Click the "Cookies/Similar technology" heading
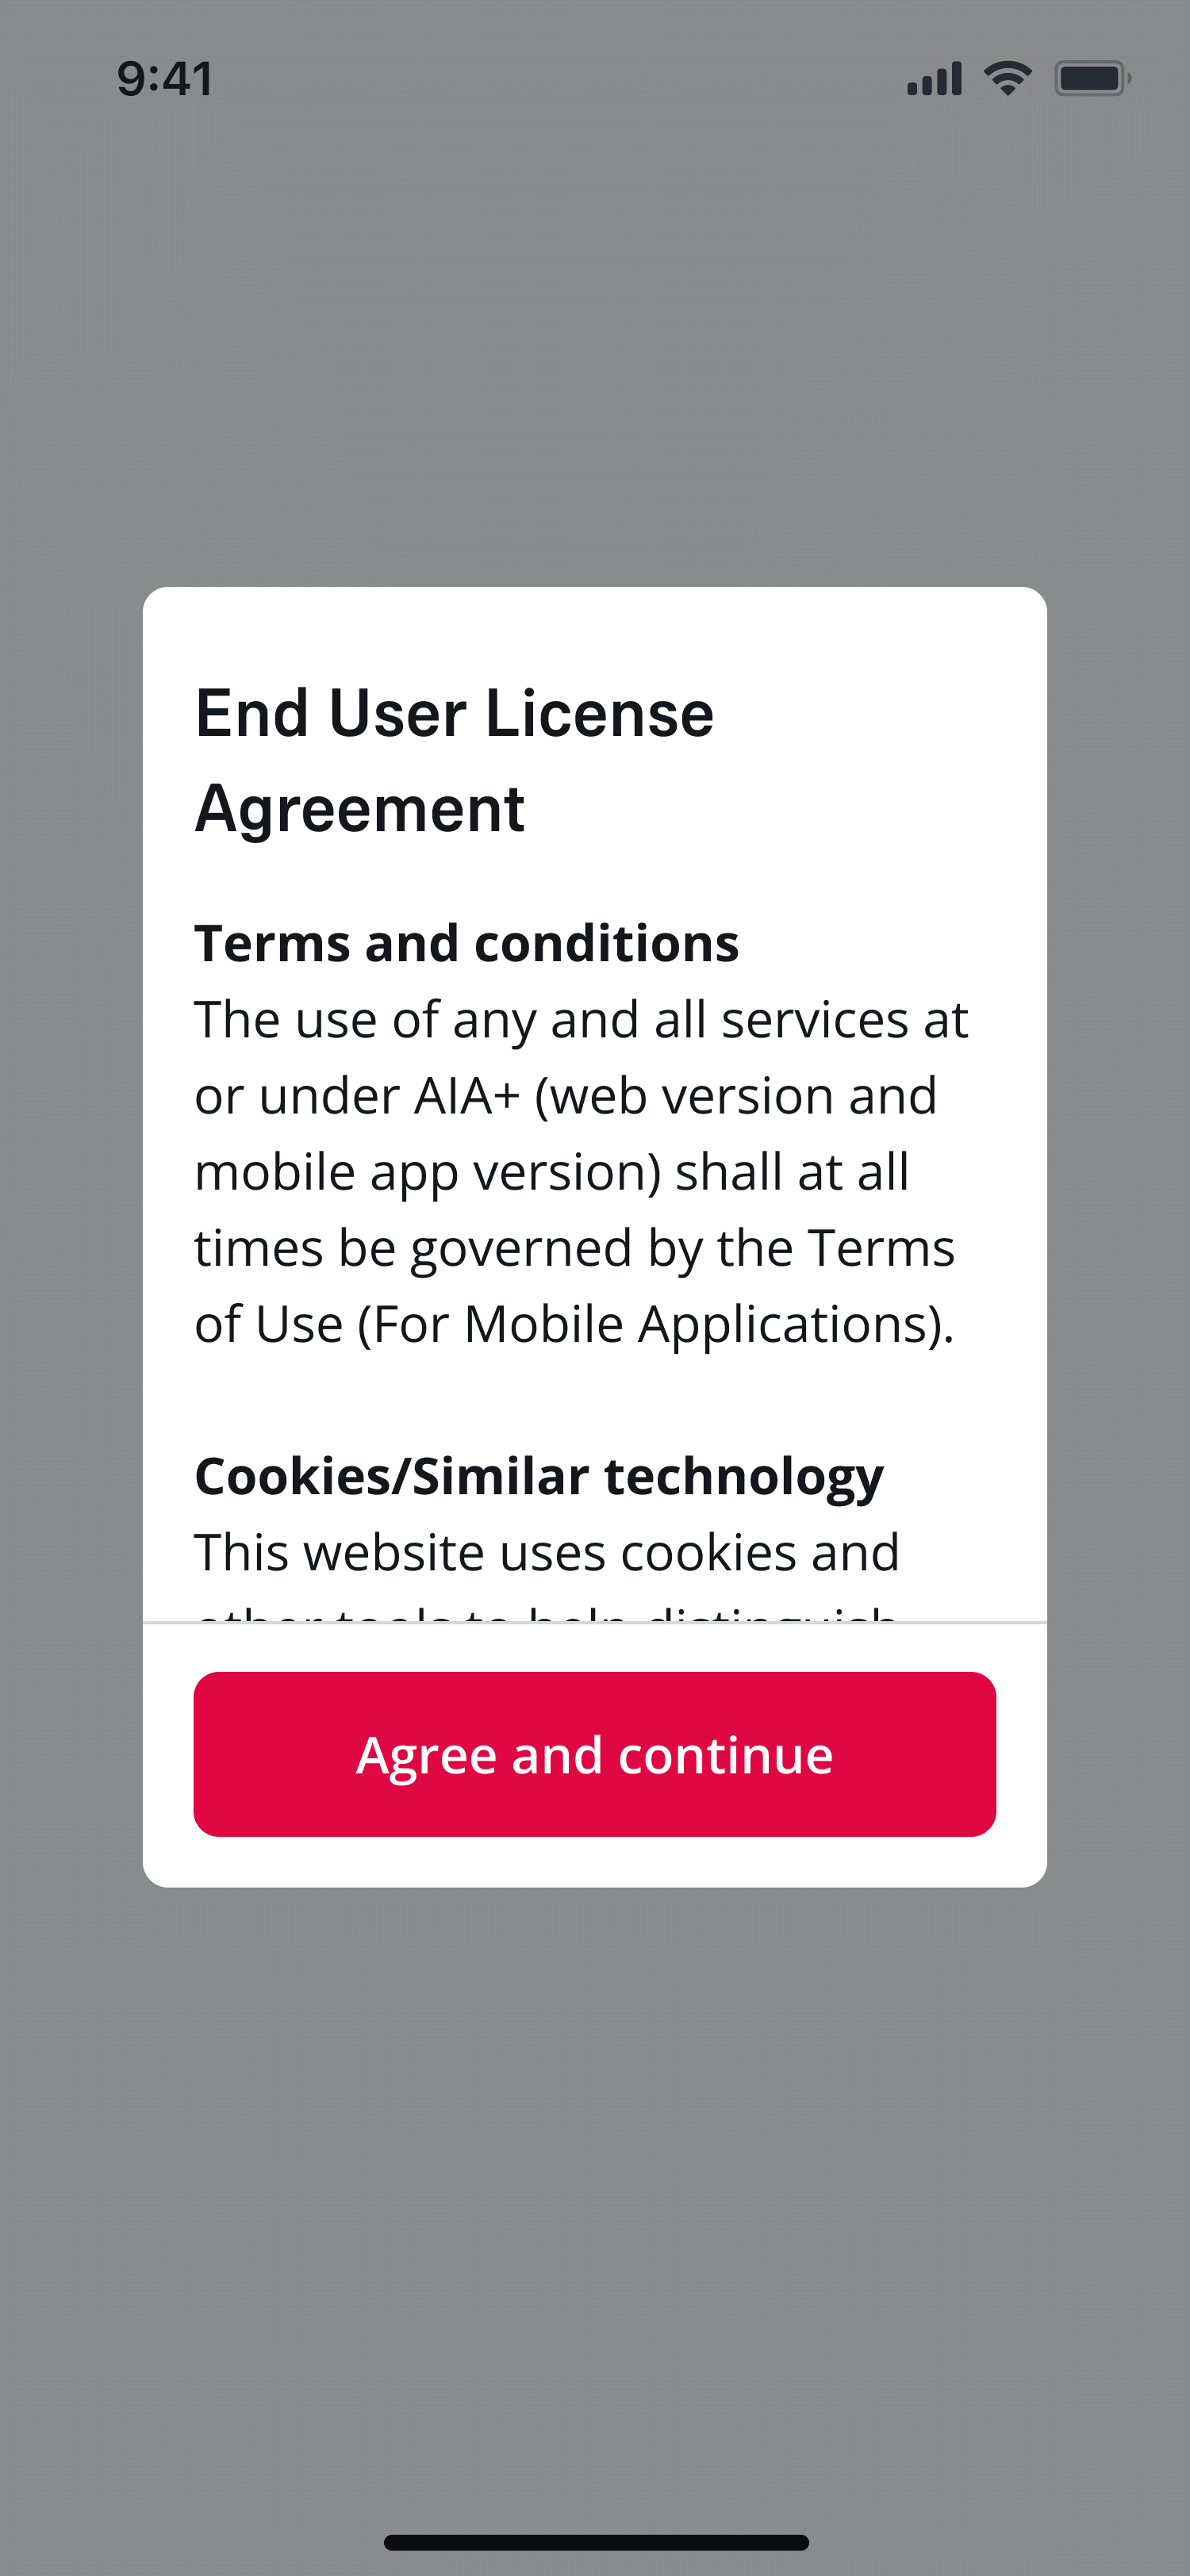1190x2576 pixels. [x=539, y=1476]
